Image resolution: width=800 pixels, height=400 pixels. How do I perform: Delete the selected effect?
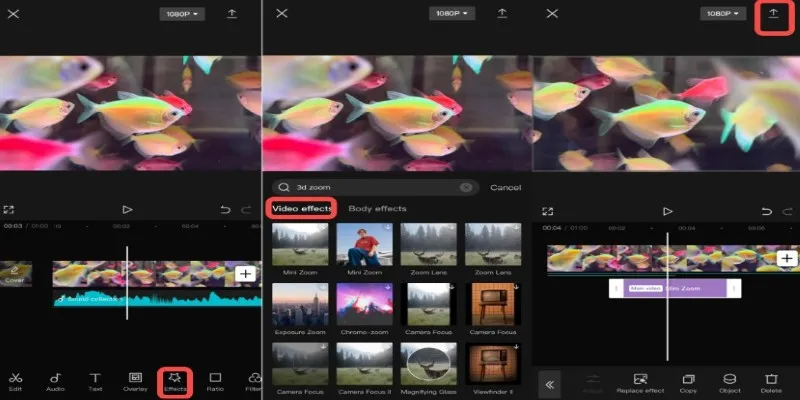(x=771, y=383)
